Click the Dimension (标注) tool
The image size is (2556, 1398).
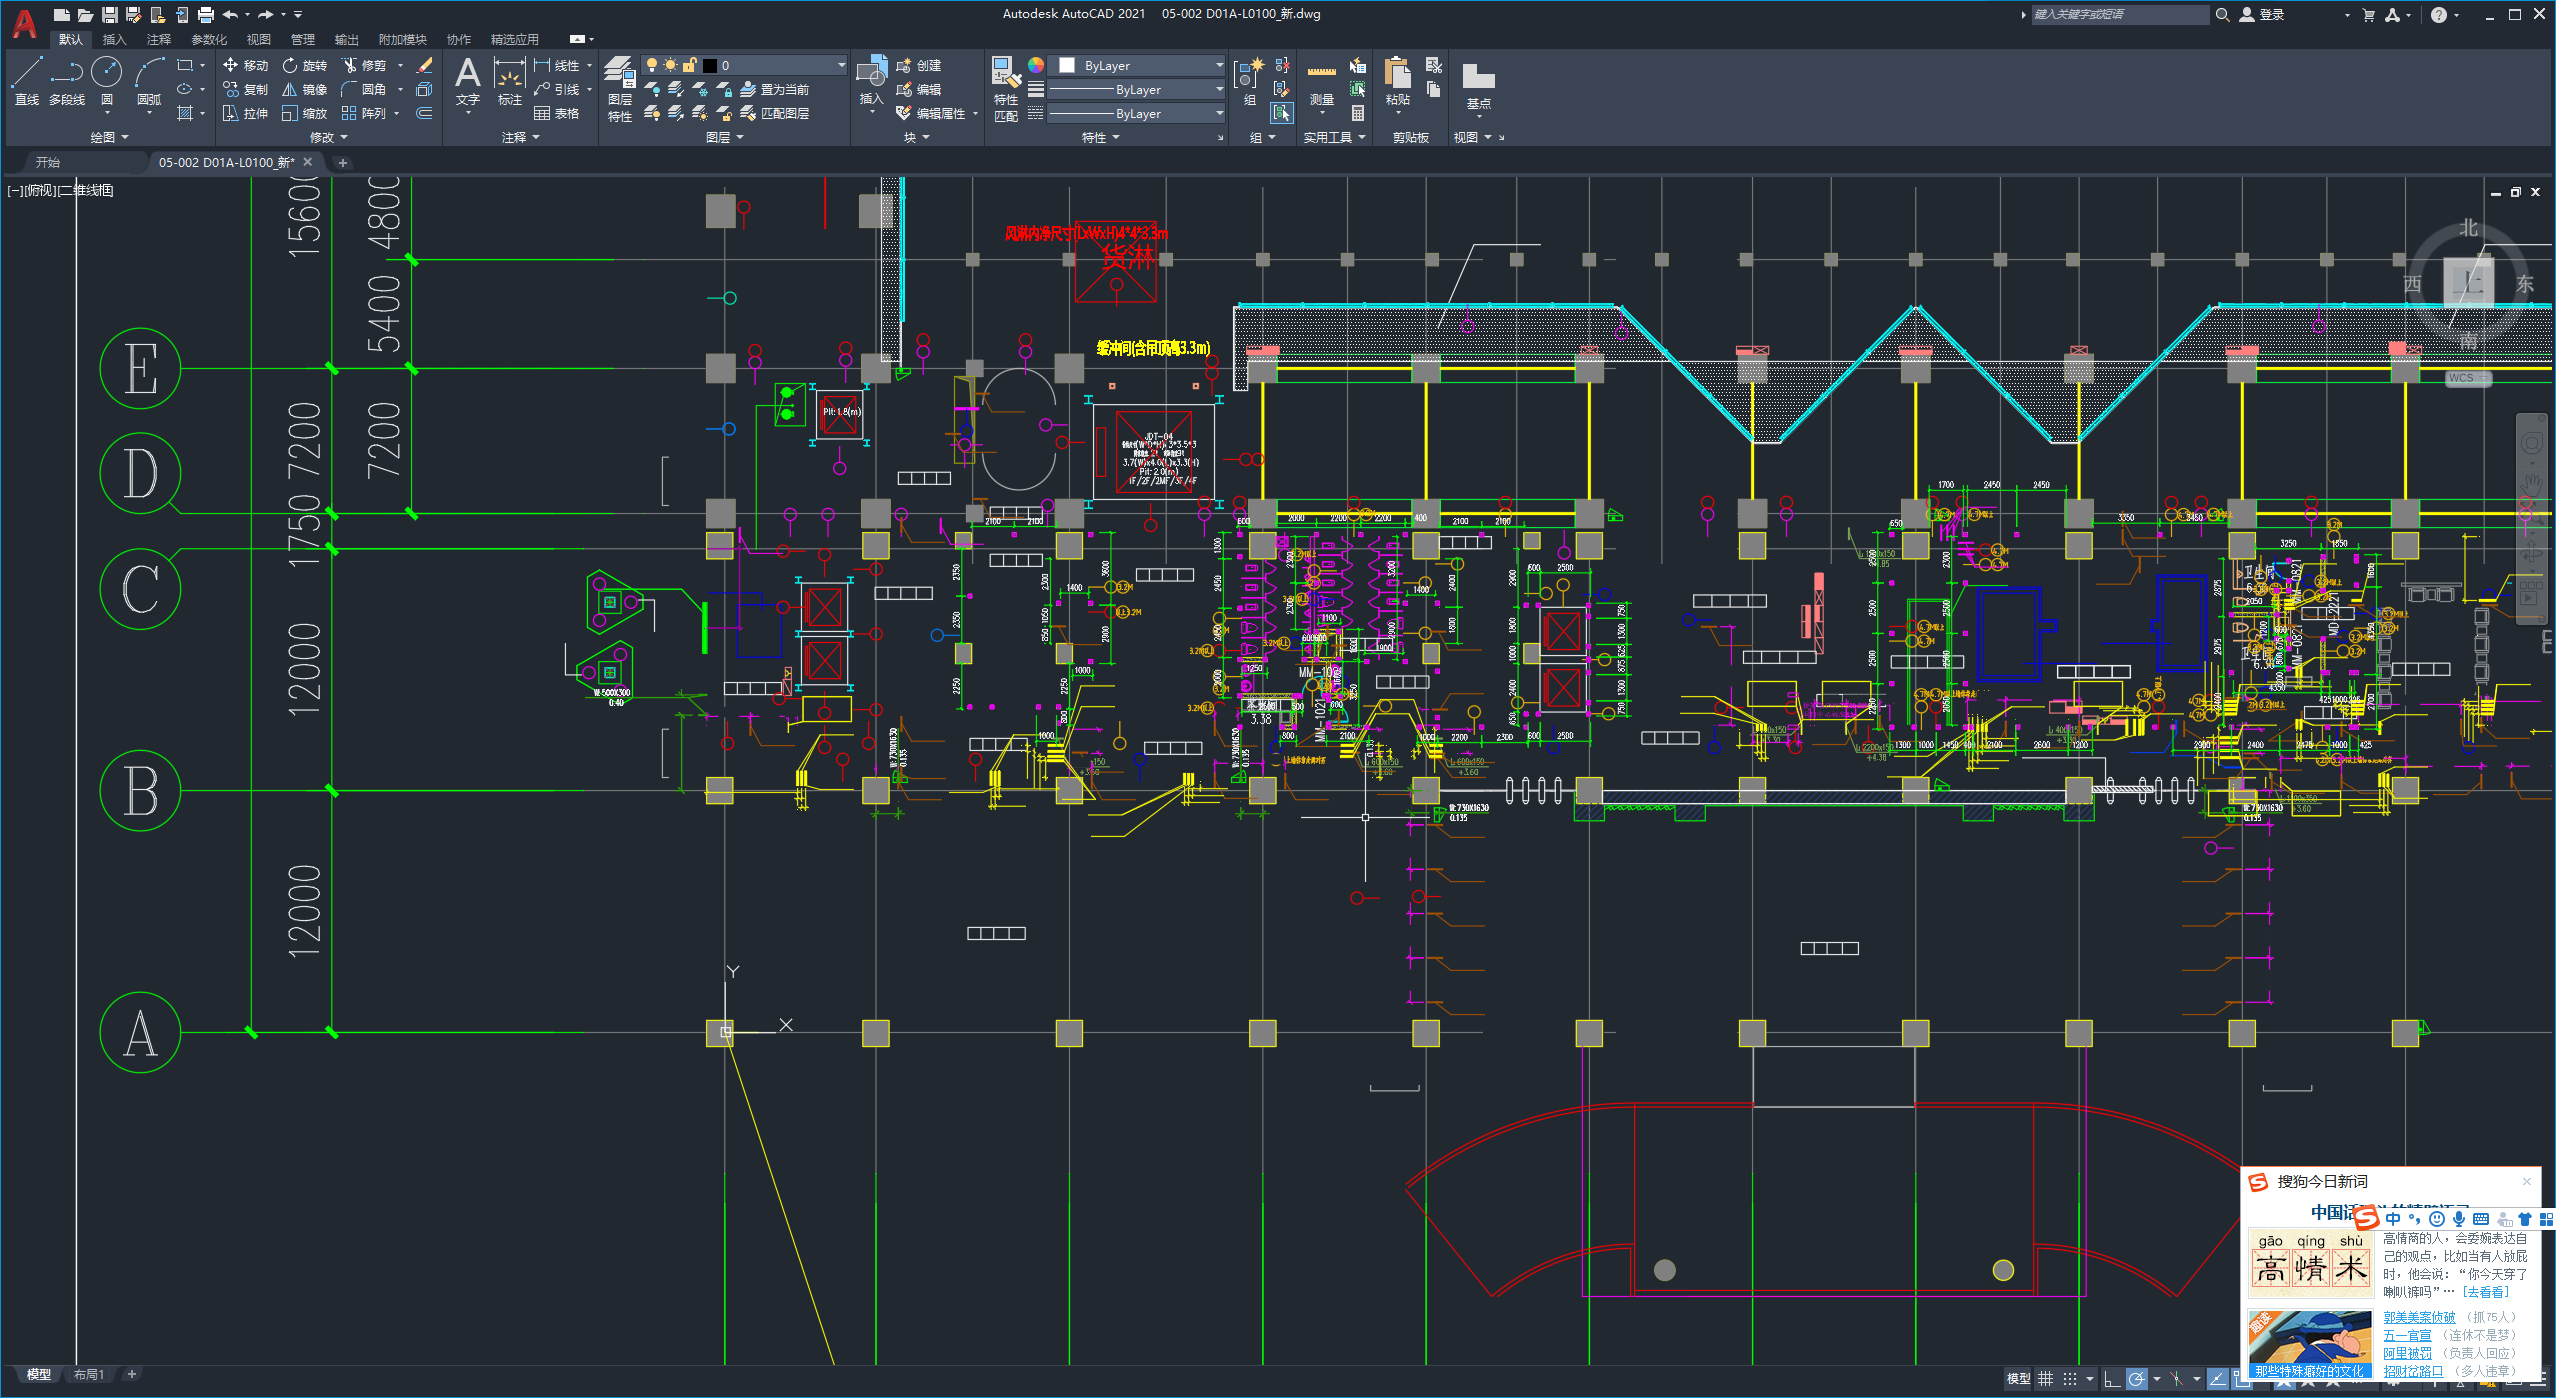point(510,82)
